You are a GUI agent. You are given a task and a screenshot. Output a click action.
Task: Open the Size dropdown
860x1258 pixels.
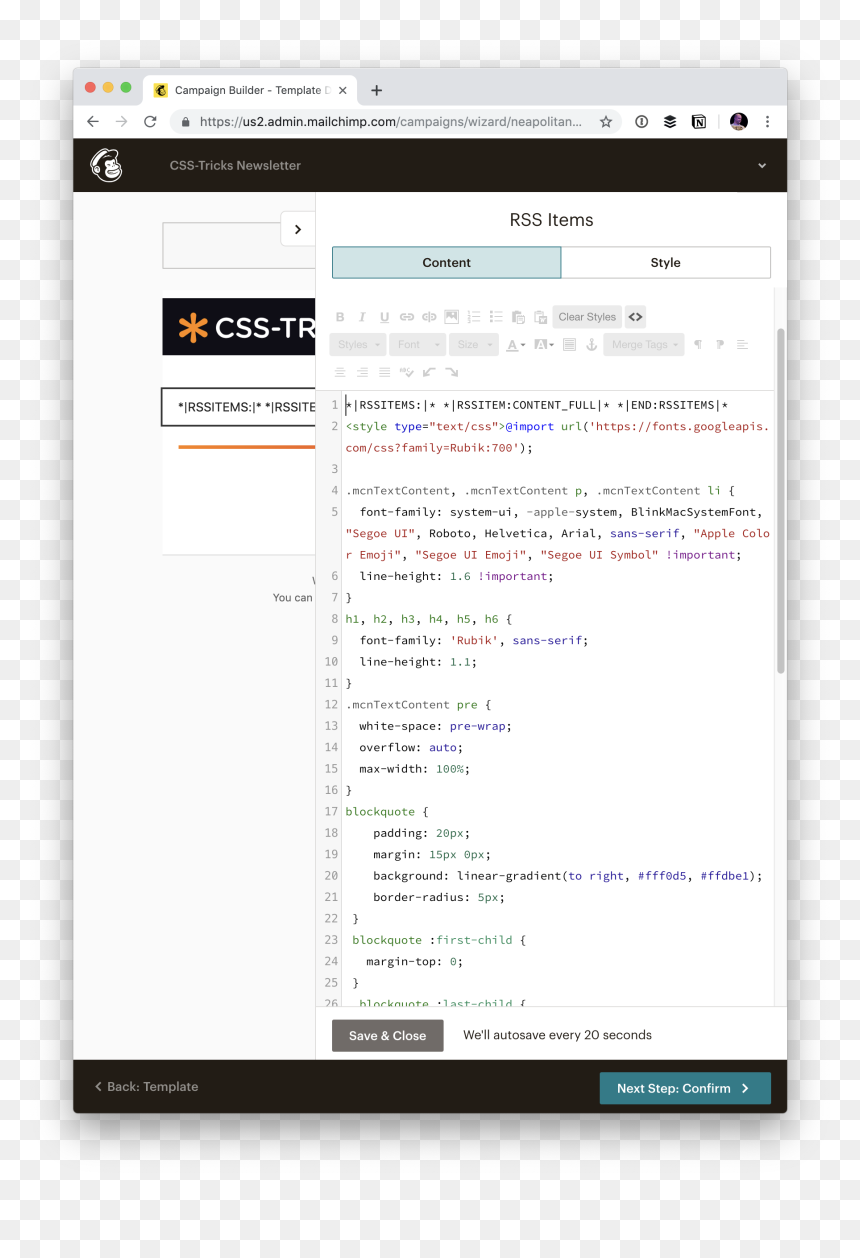(474, 345)
